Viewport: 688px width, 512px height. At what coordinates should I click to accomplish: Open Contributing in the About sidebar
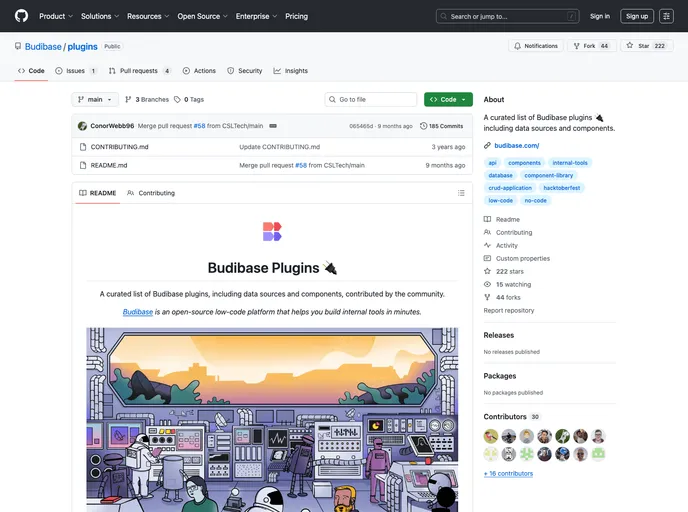coord(508,233)
